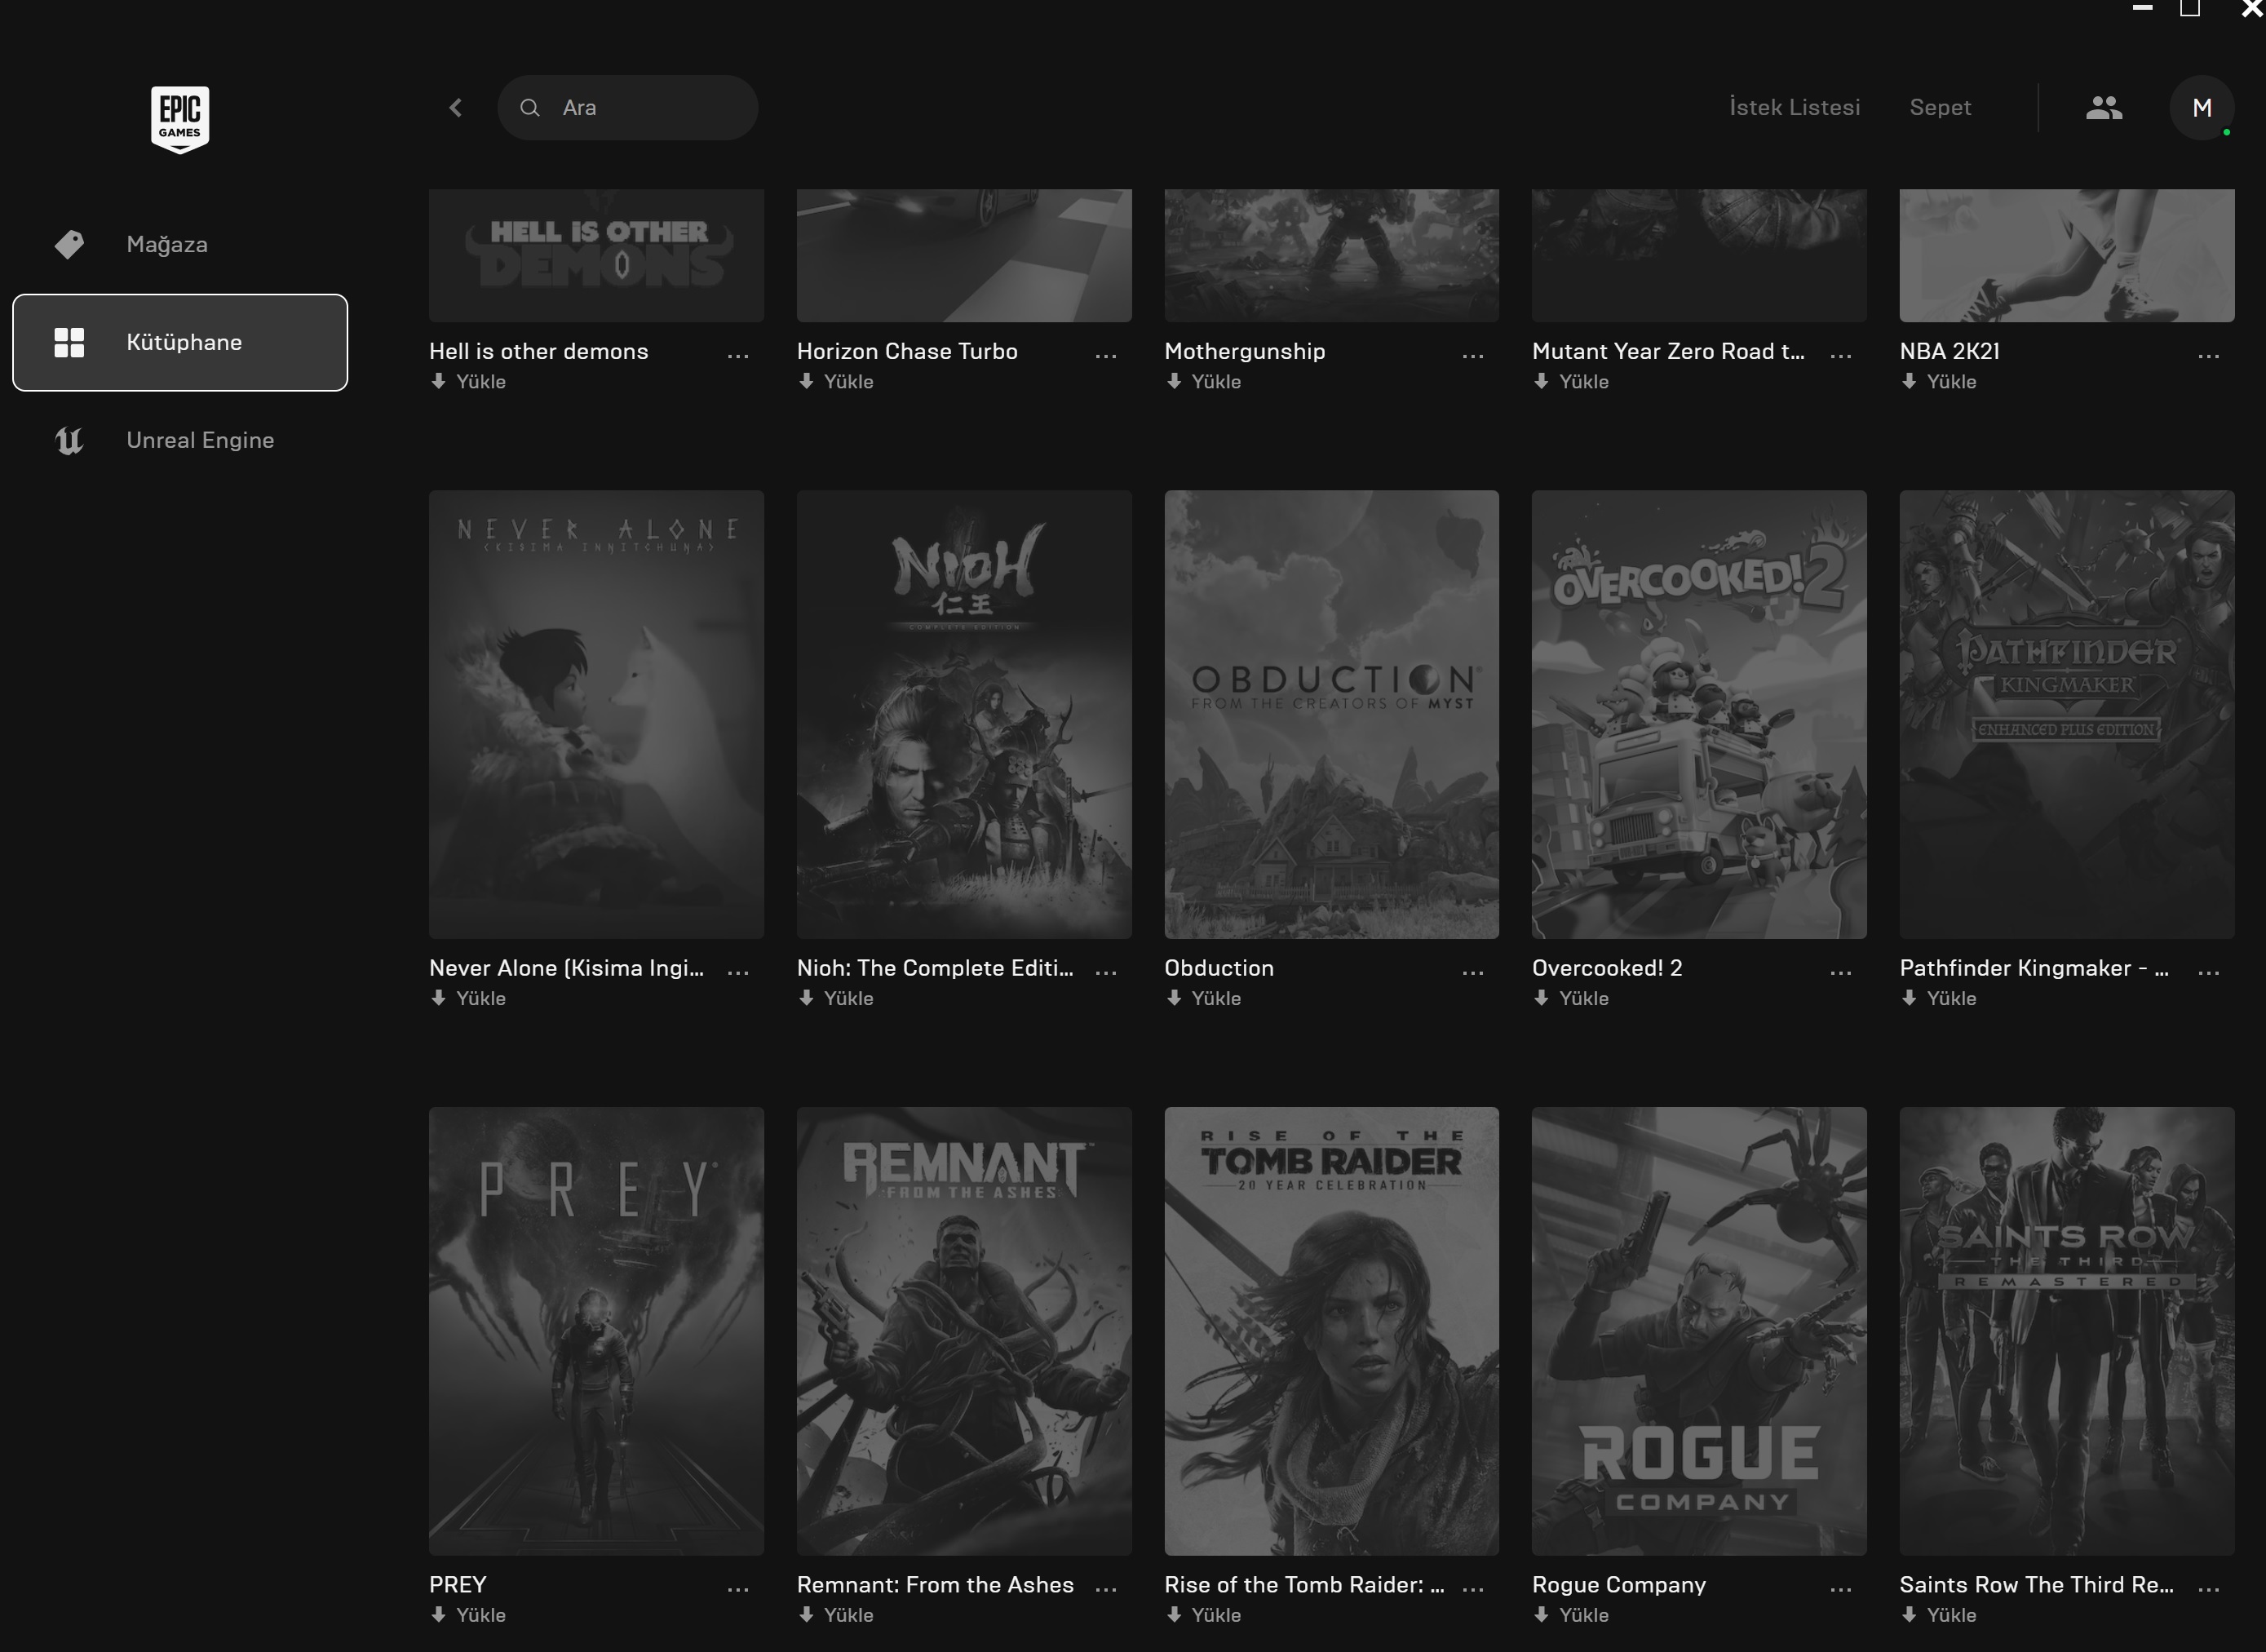Open options menu for Saints Row The Third

point(2209,1589)
